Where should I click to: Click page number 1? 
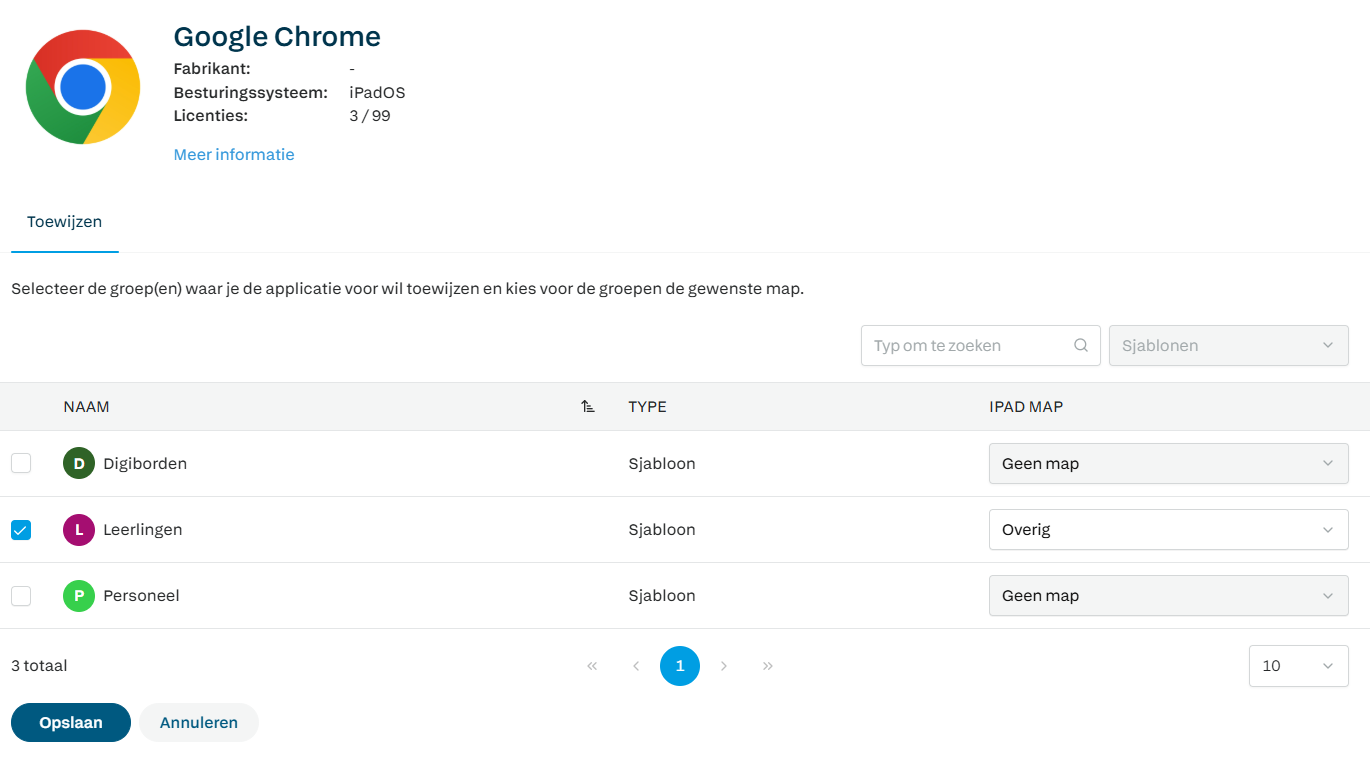coord(680,666)
